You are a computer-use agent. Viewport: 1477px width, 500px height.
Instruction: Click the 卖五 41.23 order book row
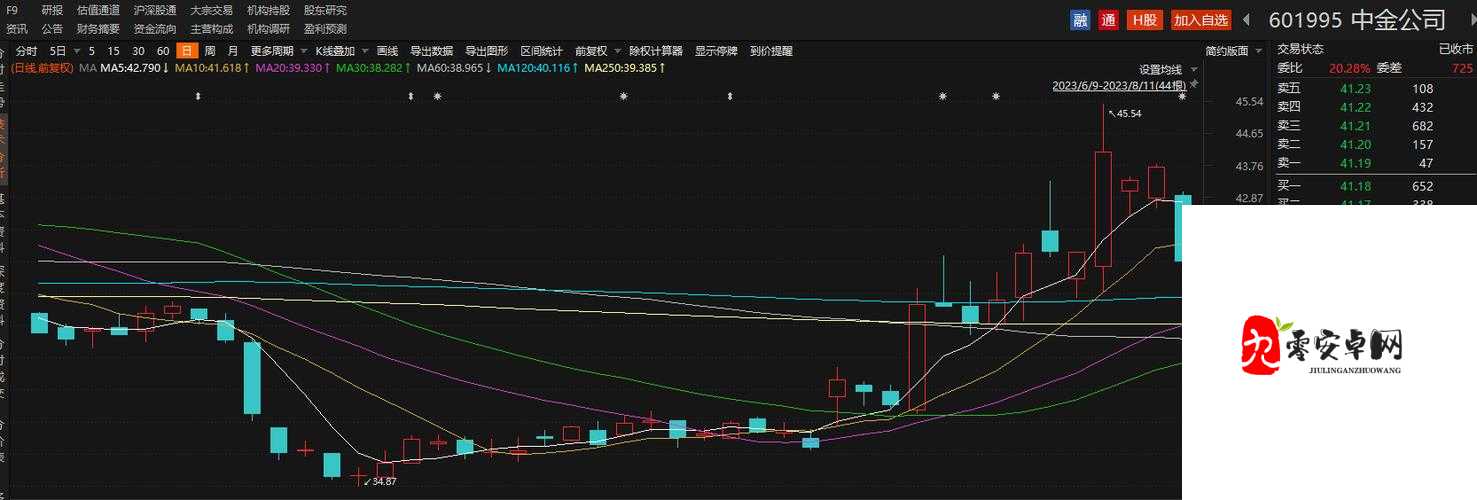pos(1374,88)
